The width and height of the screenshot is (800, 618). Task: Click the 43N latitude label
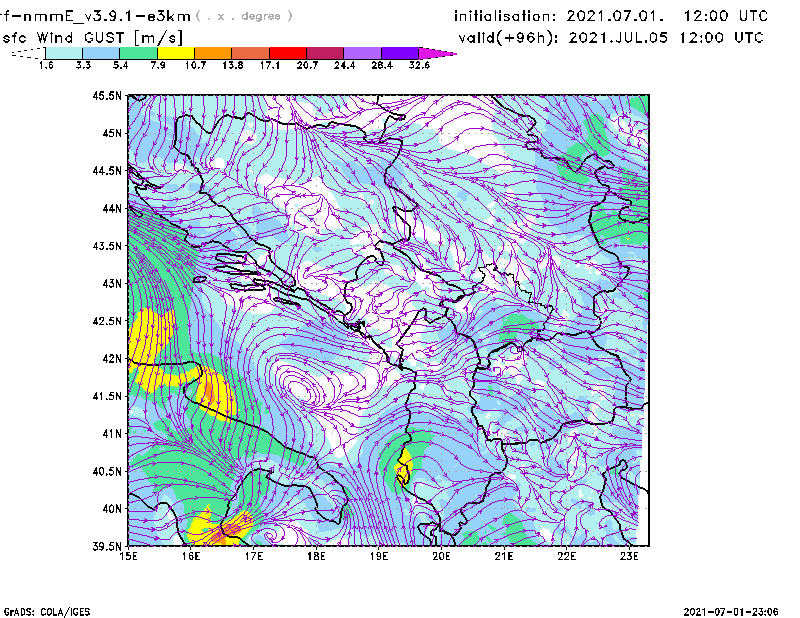tap(112, 283)
